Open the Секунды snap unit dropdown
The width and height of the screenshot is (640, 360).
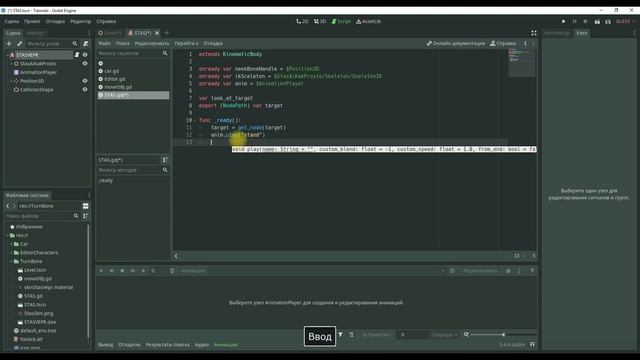coord(444,335)
